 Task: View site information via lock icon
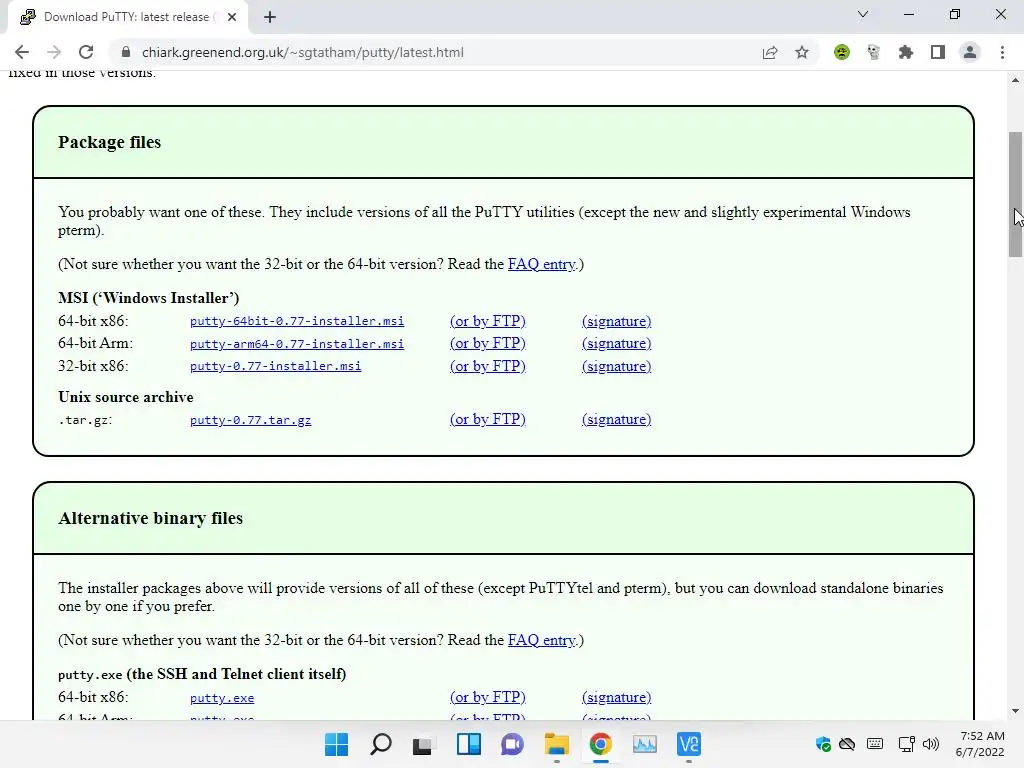(x=126, y=52)
